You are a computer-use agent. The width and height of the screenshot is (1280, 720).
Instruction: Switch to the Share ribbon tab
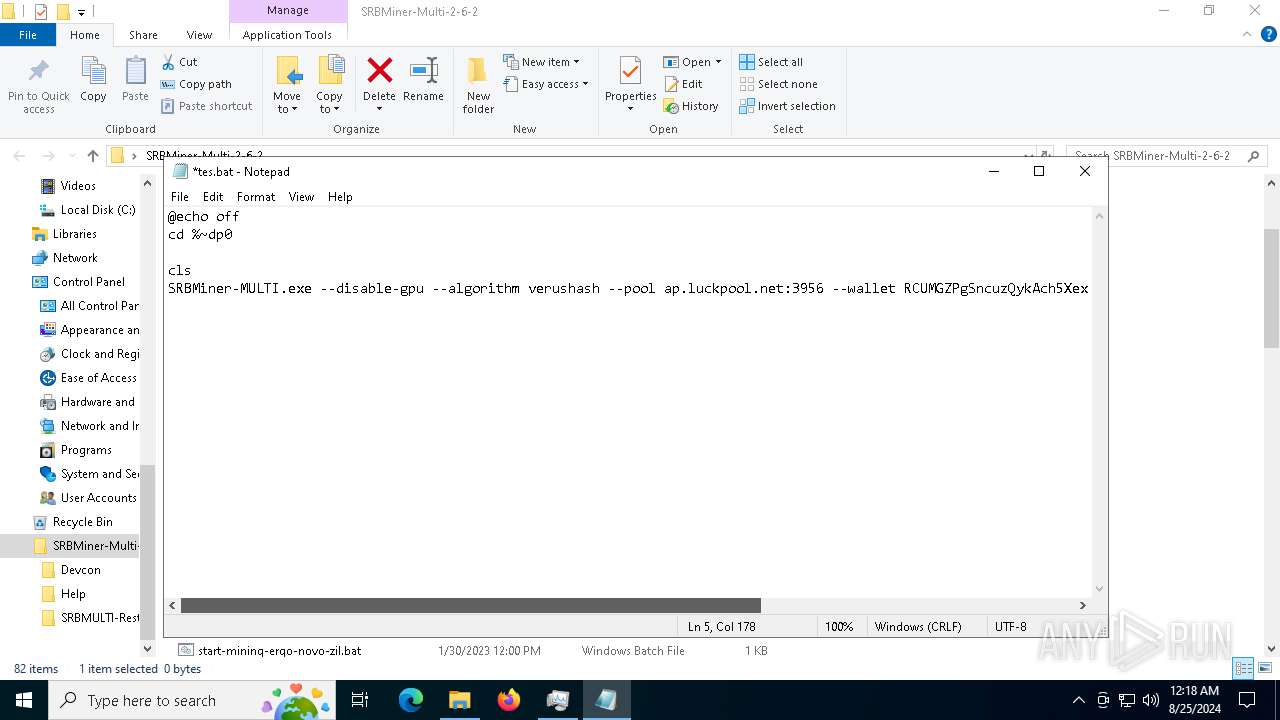click(x=143, y=35)
